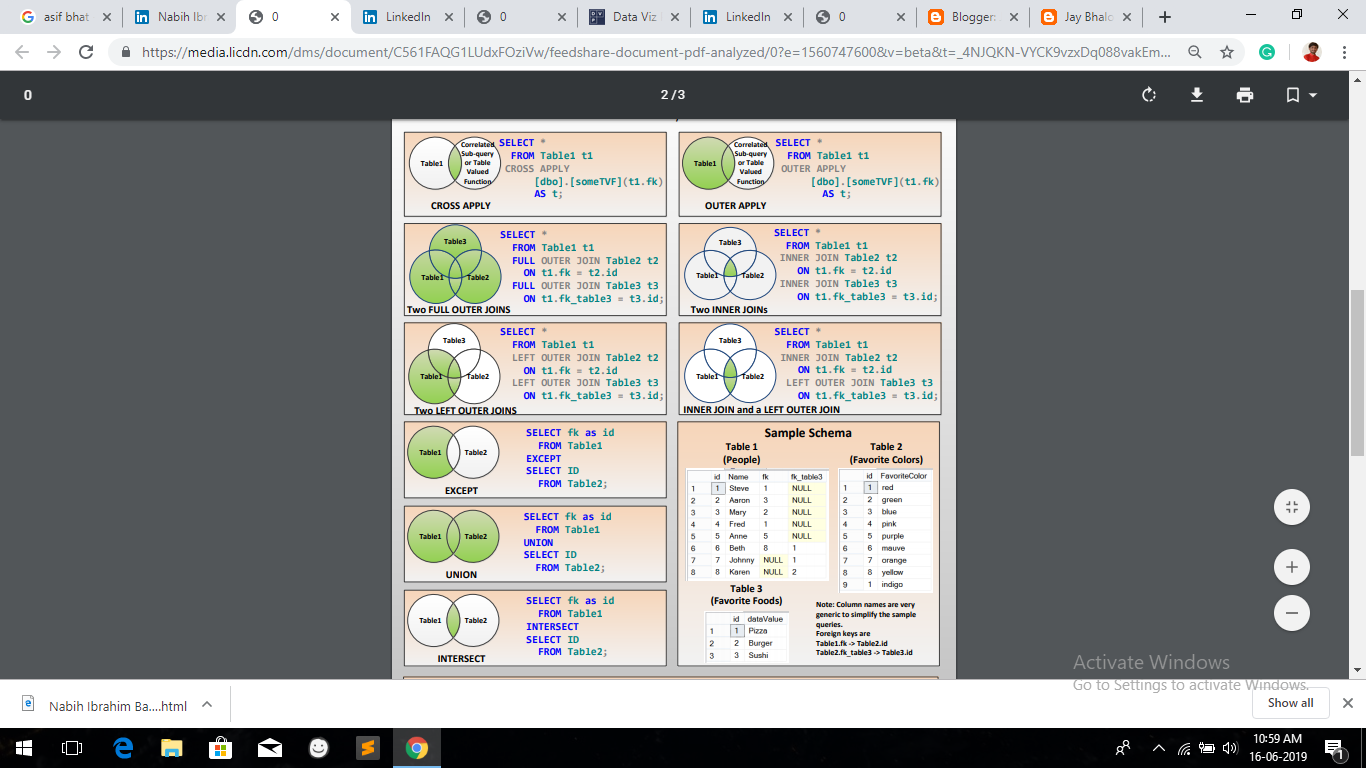Screen dimensions: 1366x768
Task: Open the smiley face app on taskbar
Action: tap(319, 747)
